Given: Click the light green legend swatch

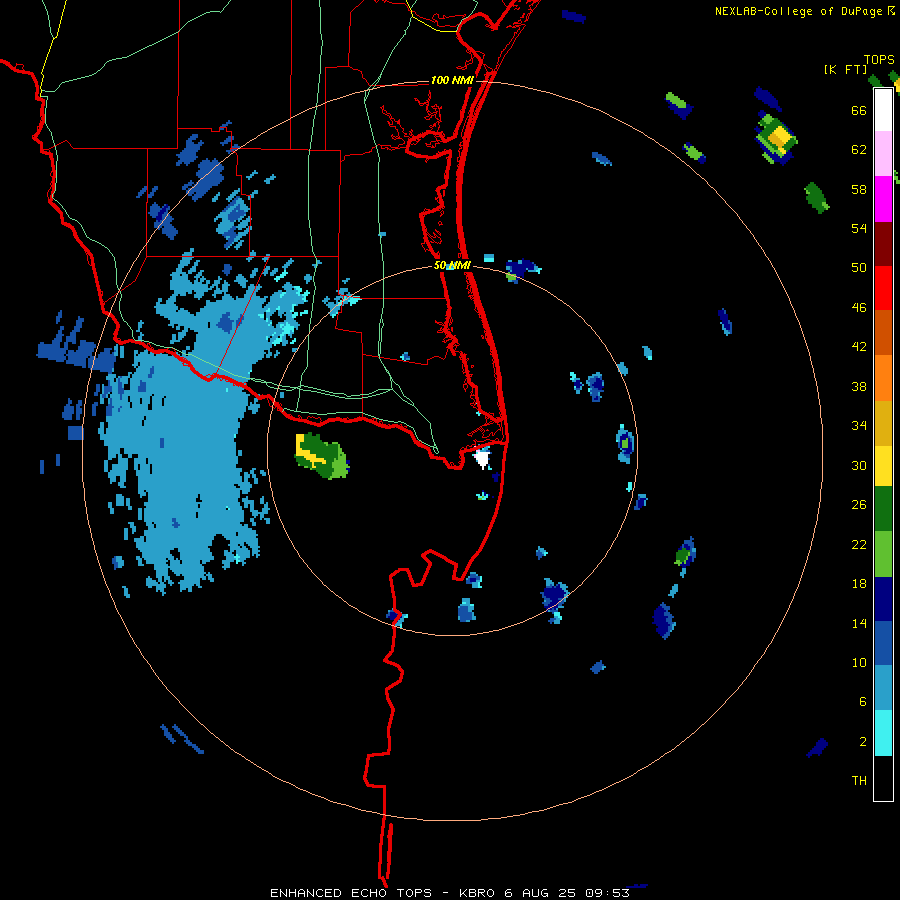Looking at the screenshot, I should [x=883, y=554].
